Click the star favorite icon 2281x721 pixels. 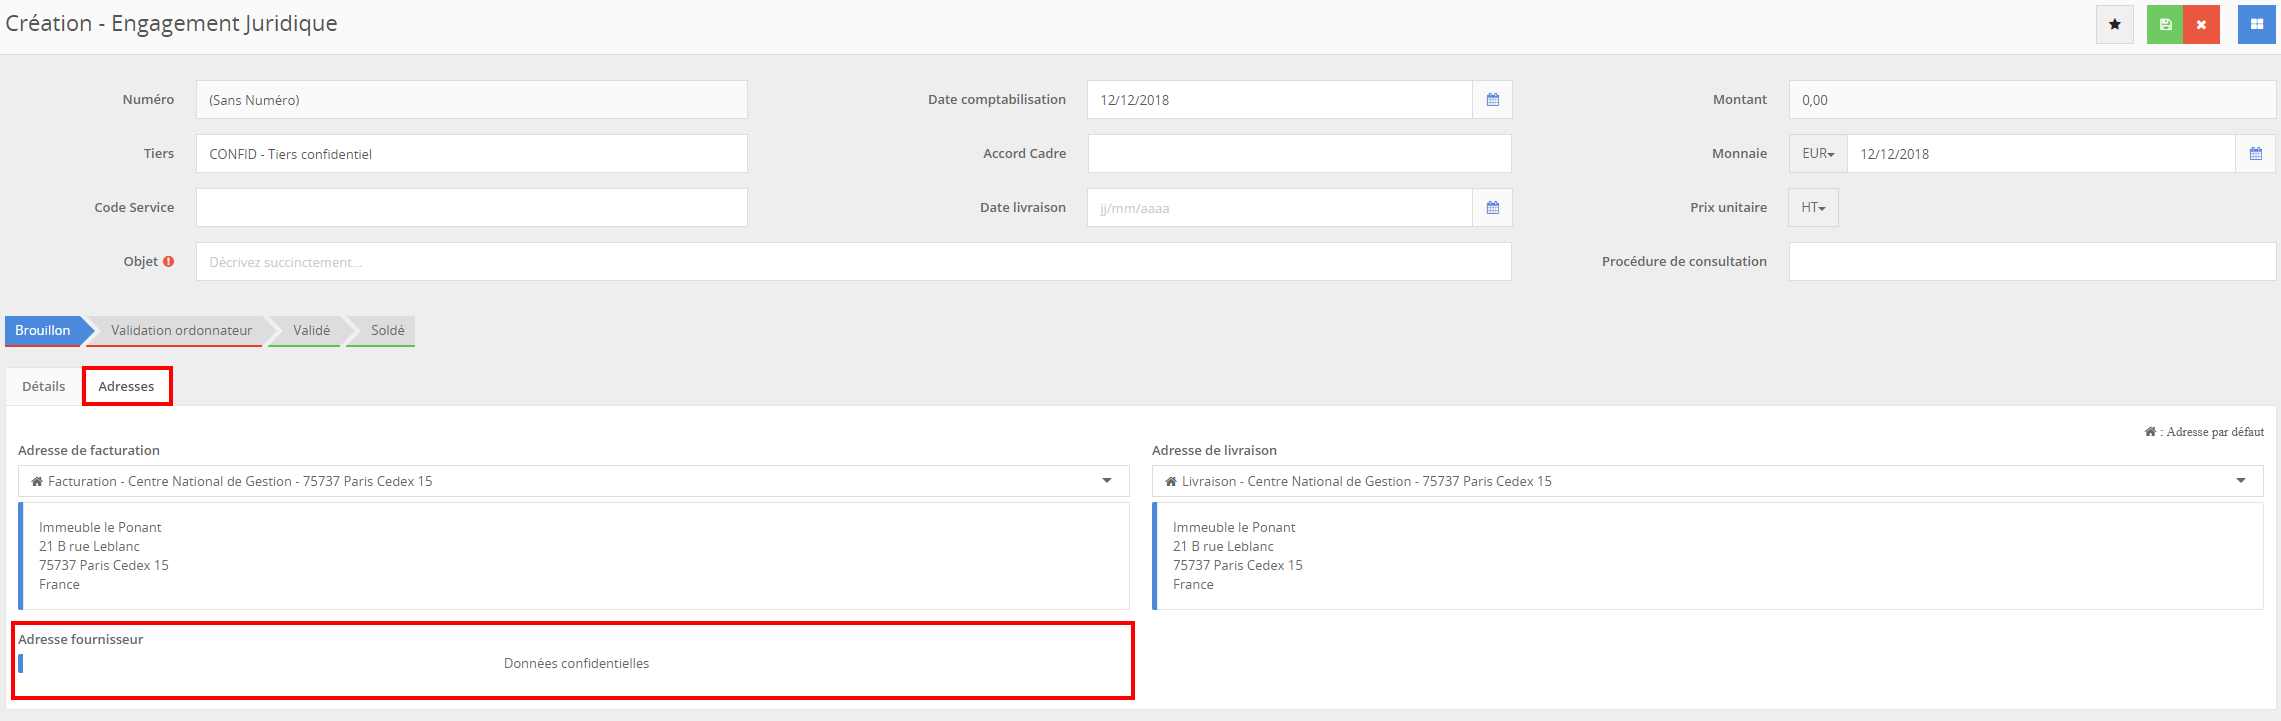[2114, 25]
